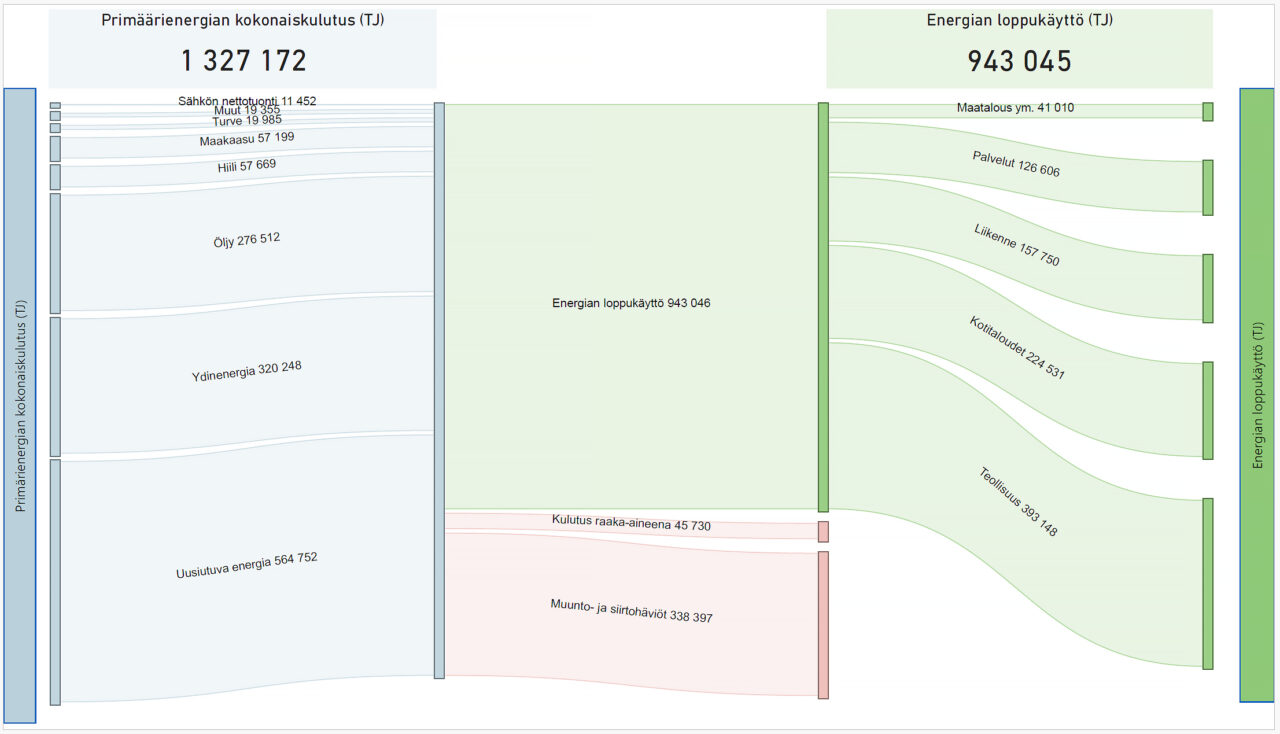Select the 943 045 end-use total card
Screen dimensions: 1280x734
1019,48
